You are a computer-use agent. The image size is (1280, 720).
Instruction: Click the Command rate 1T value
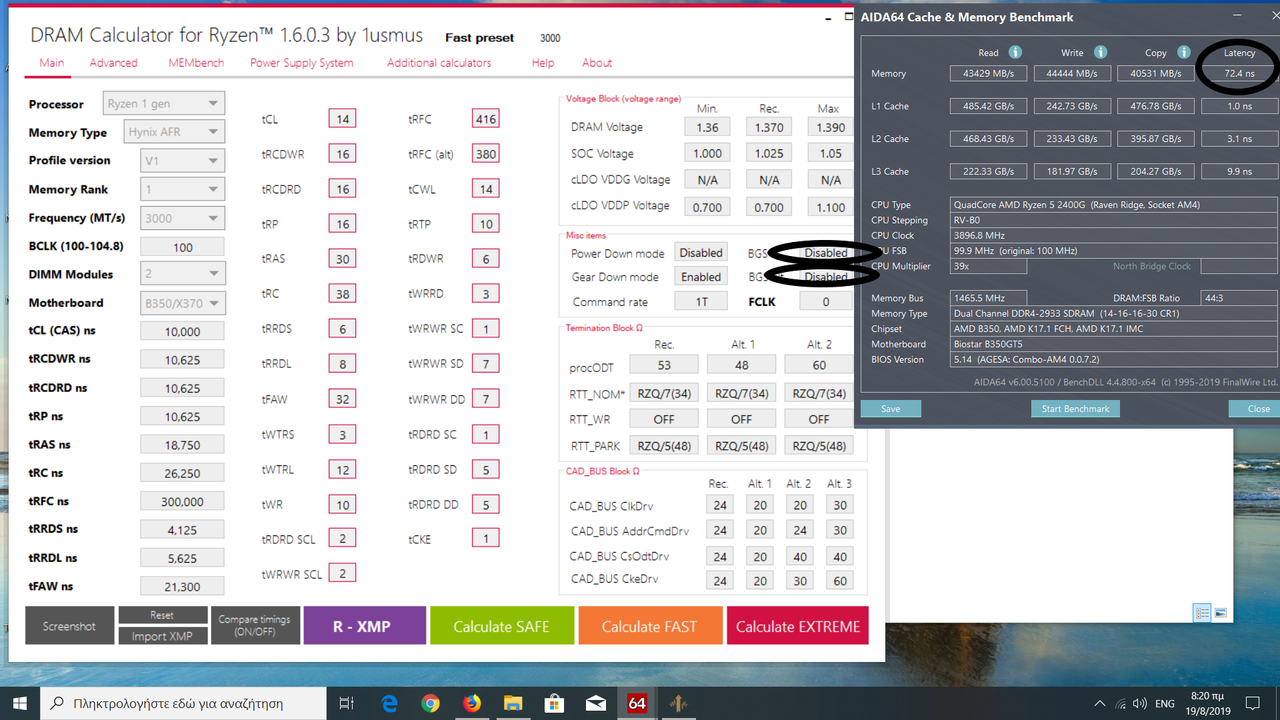pyautogui.click(x=701, y=301)
